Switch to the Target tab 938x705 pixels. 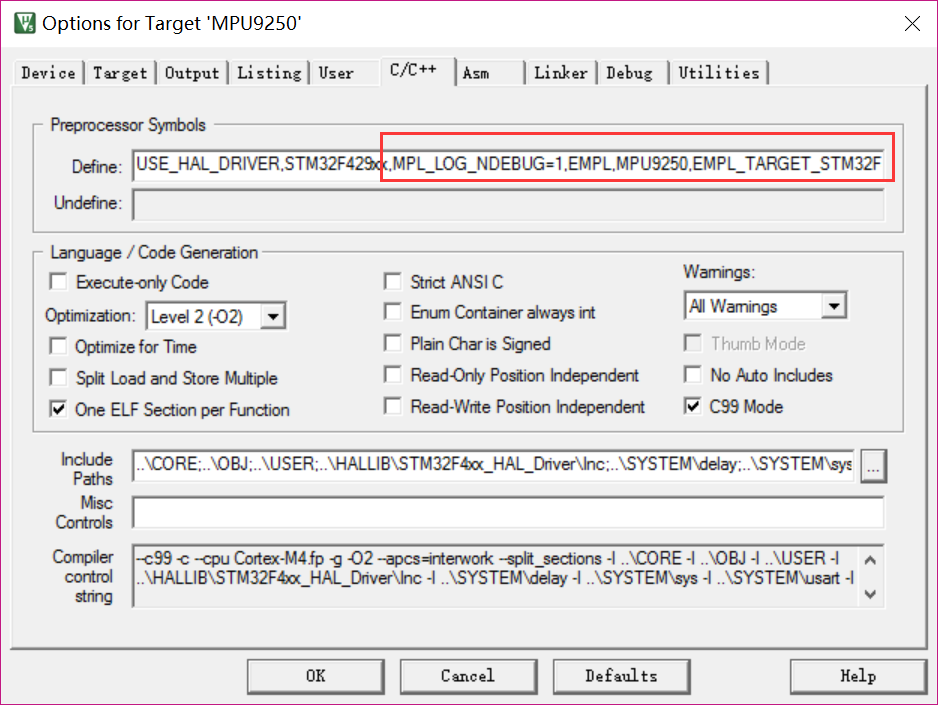point(120,73)
